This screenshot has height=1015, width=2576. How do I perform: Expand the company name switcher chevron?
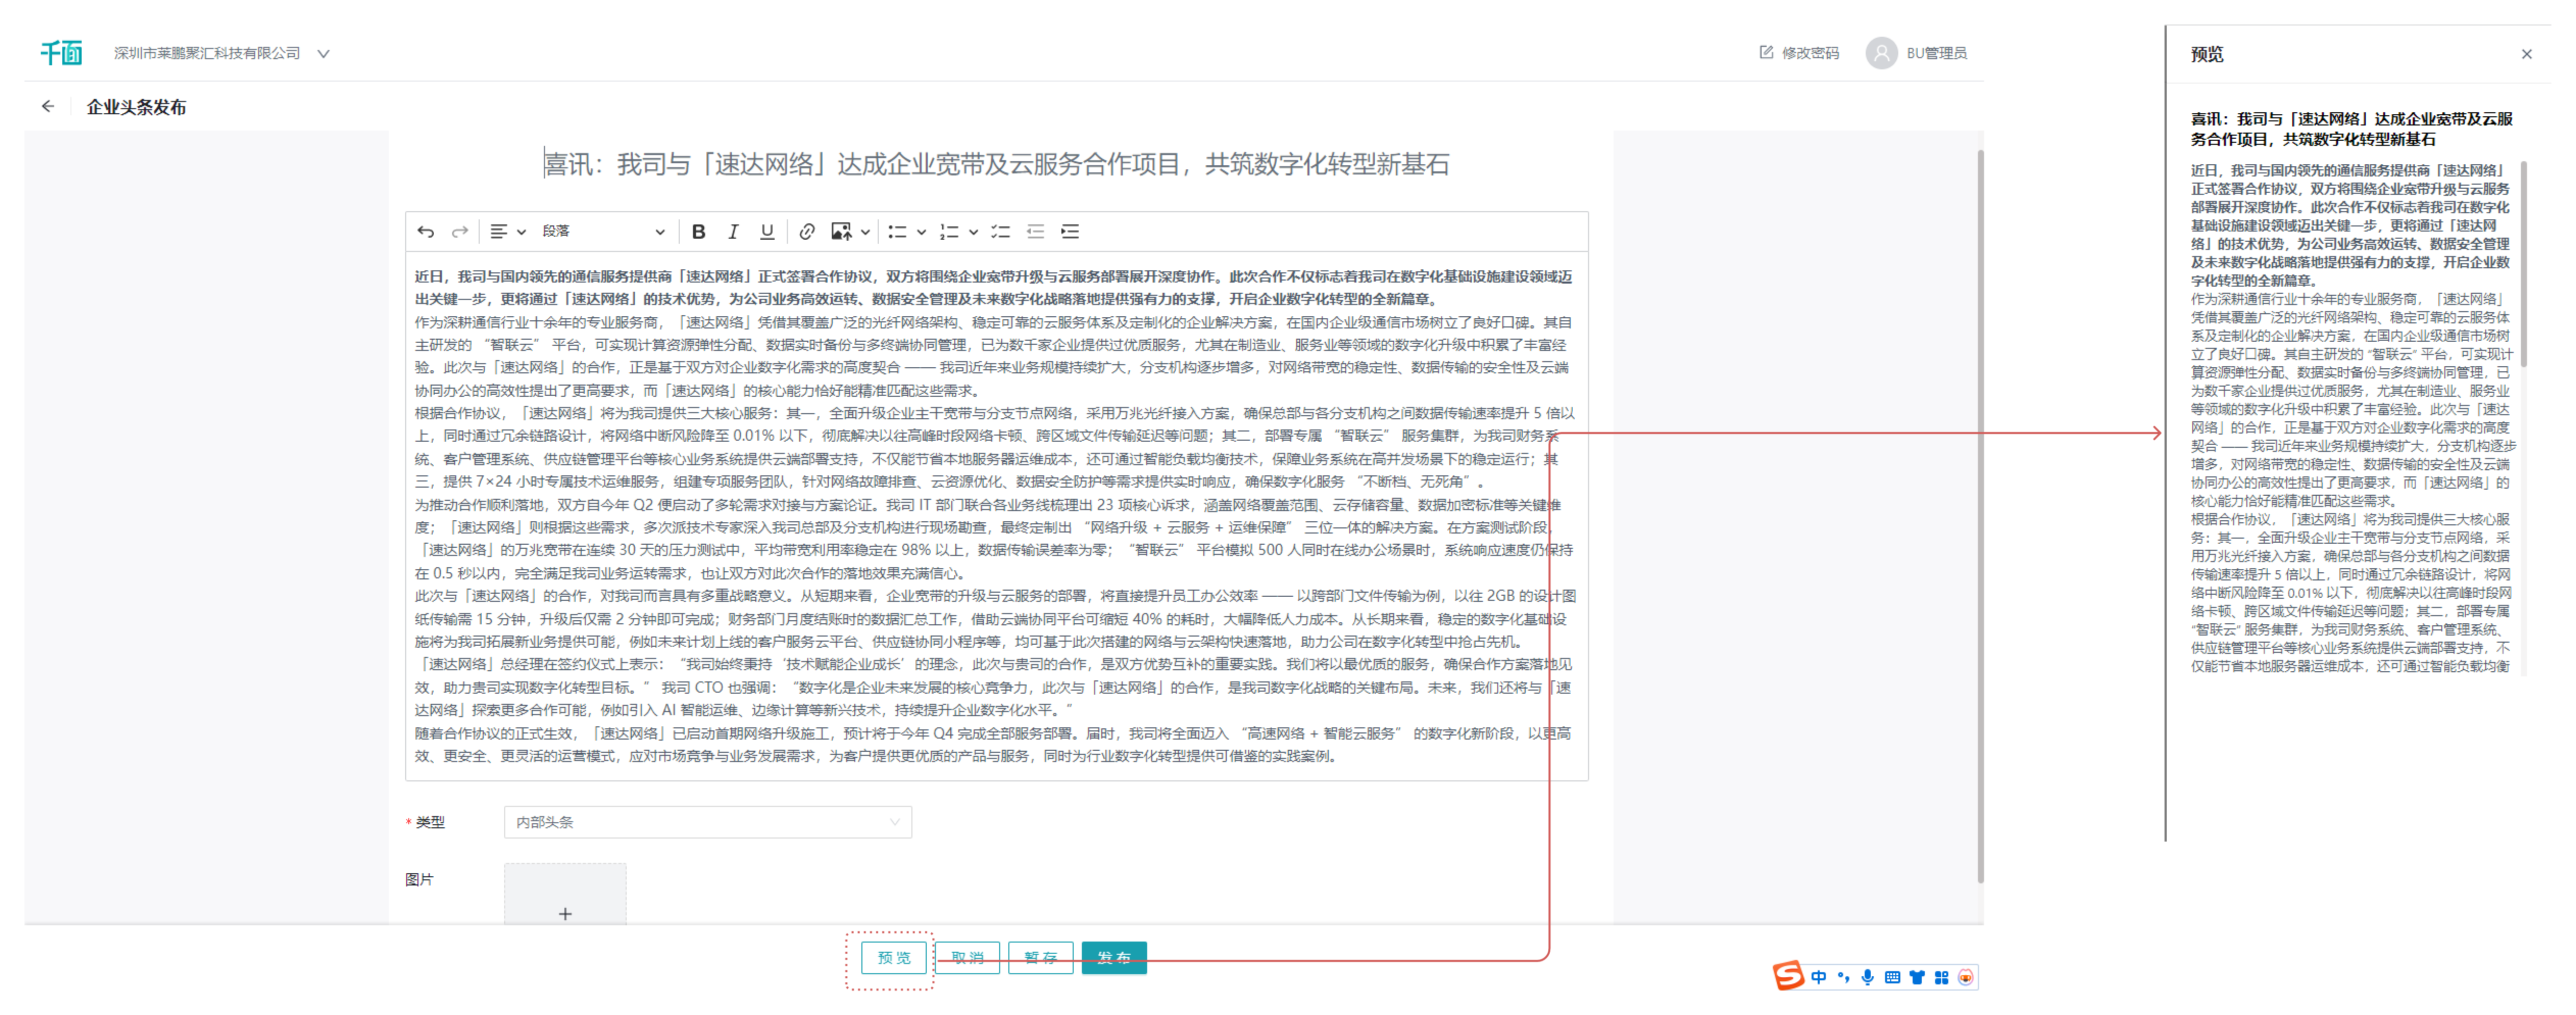pyautogui.click(x=323, y=54)
